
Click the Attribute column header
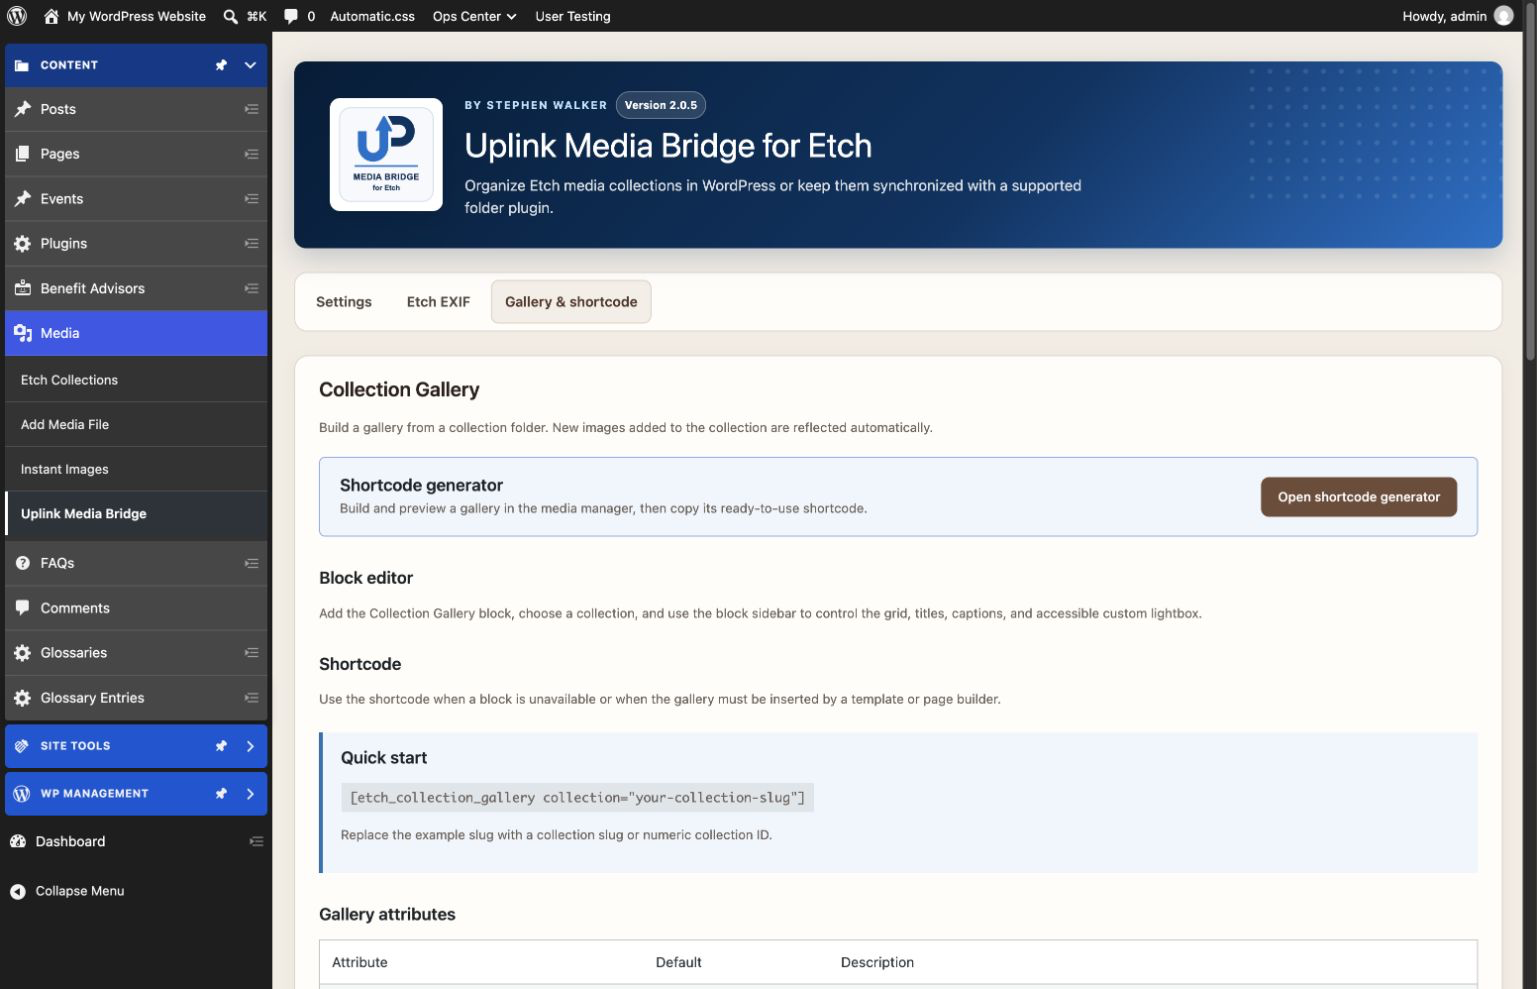click(x=359, y=962)
